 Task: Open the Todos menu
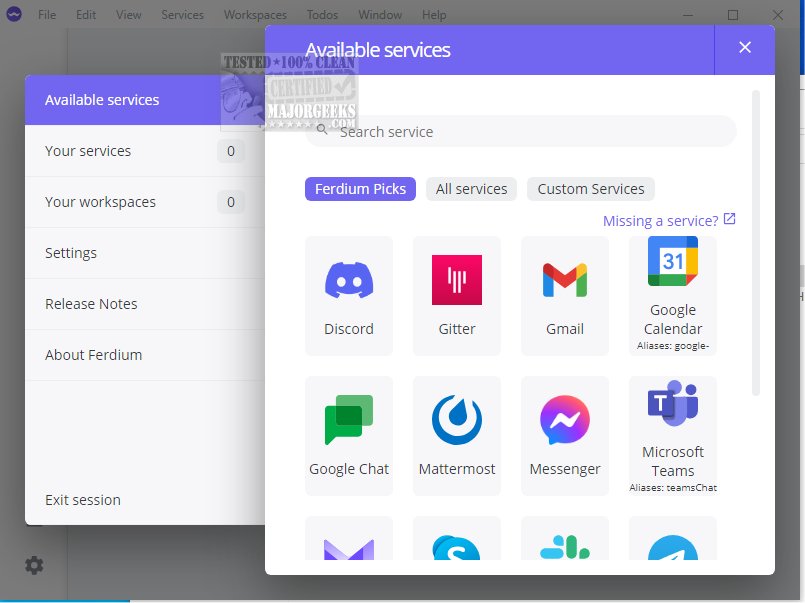point(322,15)
